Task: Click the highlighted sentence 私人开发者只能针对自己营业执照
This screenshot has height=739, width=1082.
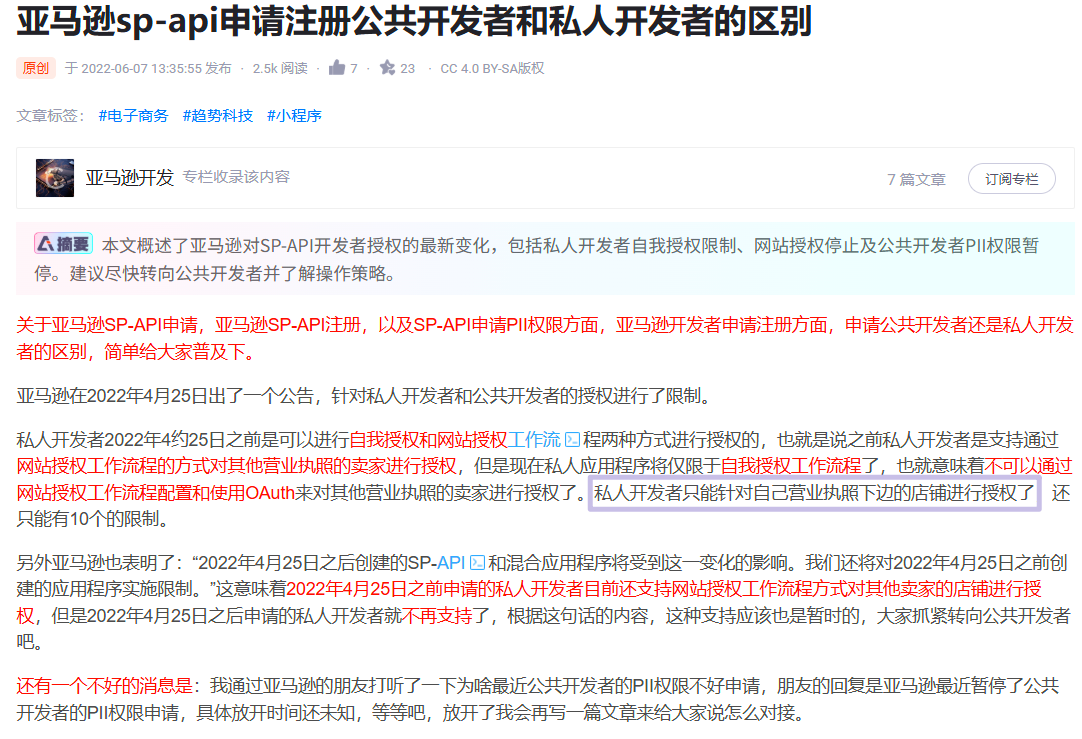Action: pyautogui.click(x=814, y=493)
